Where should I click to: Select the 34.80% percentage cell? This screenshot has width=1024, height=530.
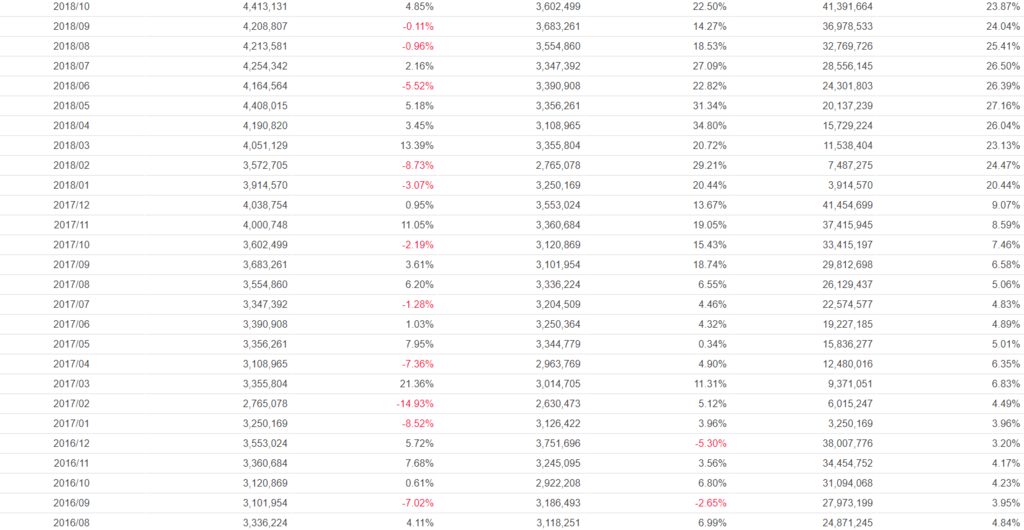(x=709, y=126)
